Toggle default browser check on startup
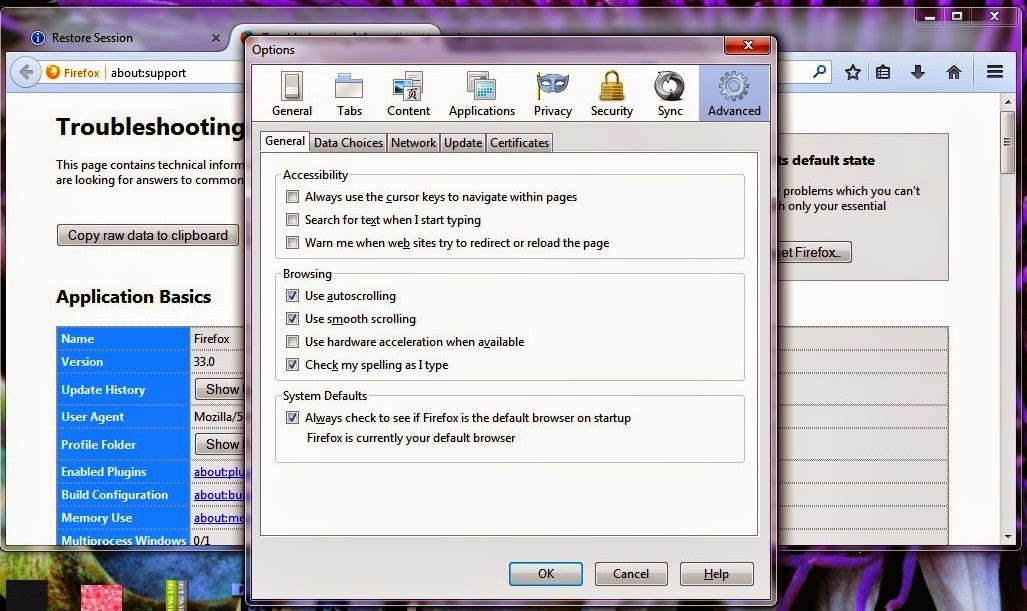This screenshot has height=611, width=1027. pyautogui.click(x=292, y=417)
